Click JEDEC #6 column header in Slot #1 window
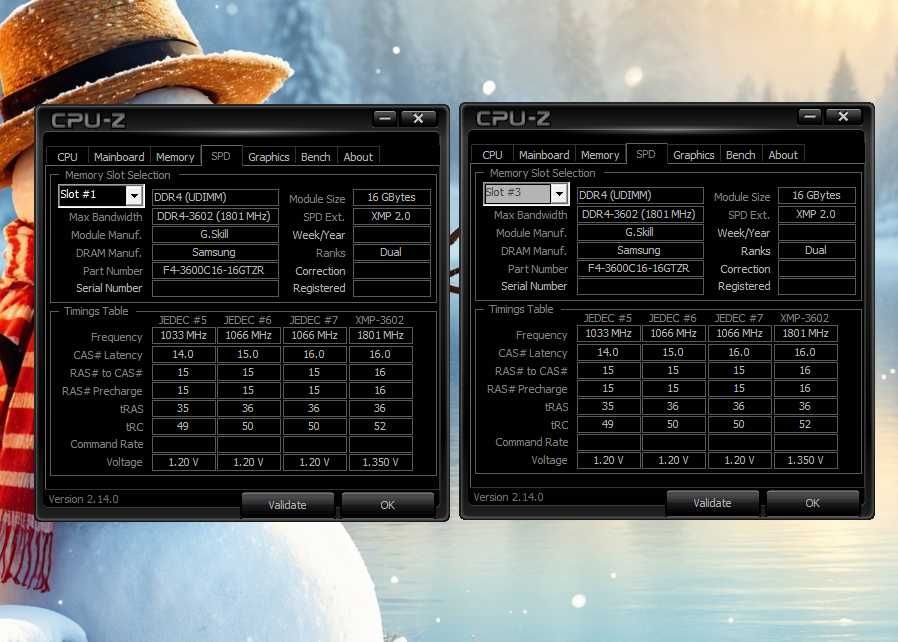This screenshot has width=898, height=642. (x=247, y=320)
